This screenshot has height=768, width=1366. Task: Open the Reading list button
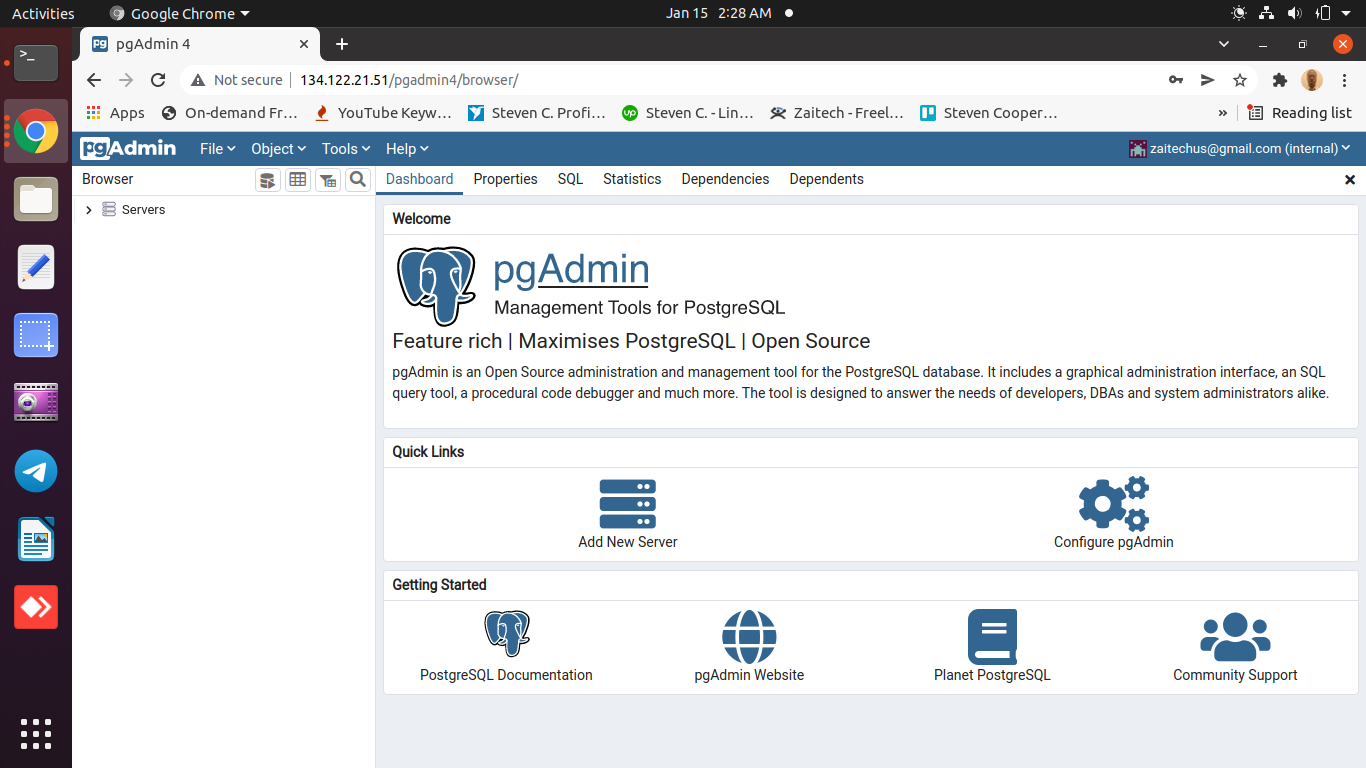(x=1299, y=113)
